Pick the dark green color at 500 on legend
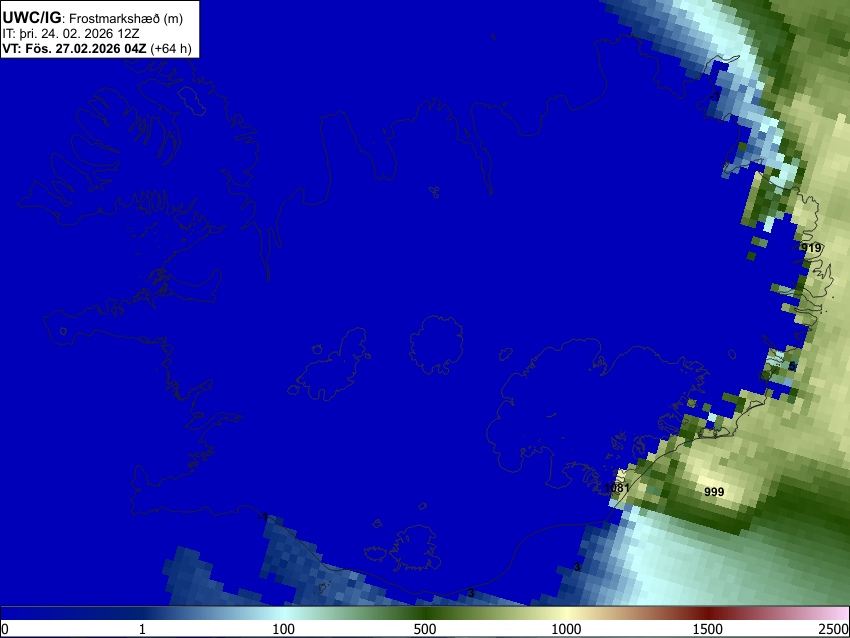The width and height of the screenshot is (850, 638). (425, 614)
